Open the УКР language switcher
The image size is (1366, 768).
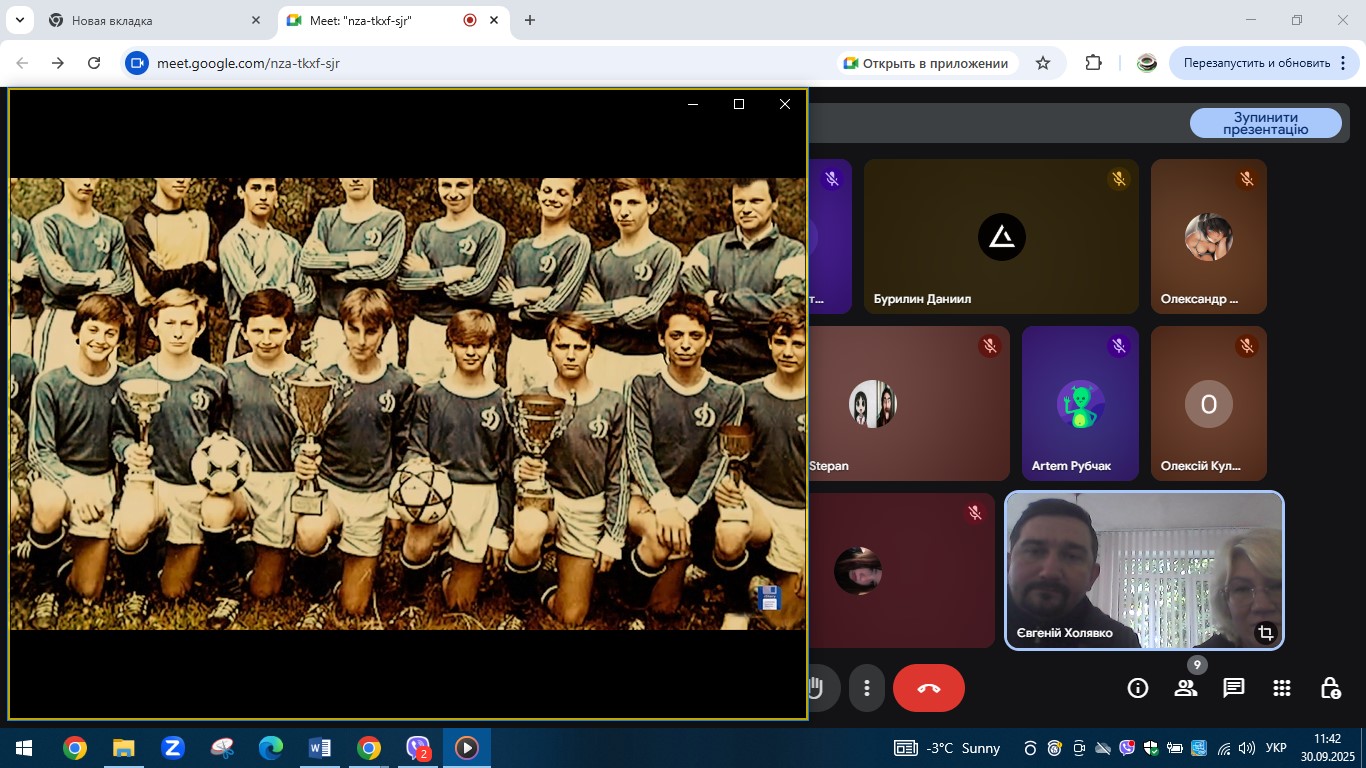(x=1276, y=748)
